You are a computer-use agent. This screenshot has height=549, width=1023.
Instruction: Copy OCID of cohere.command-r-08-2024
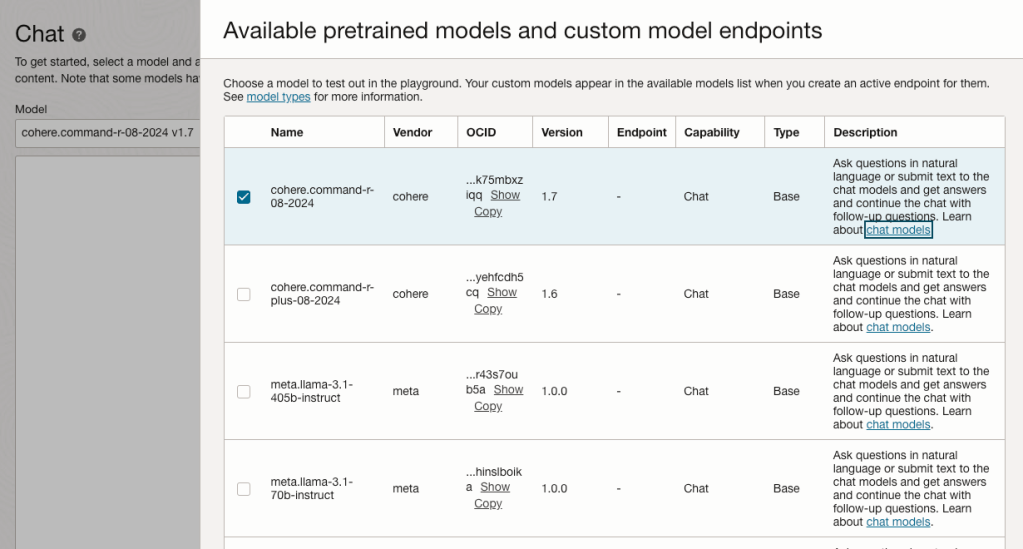(x=488, y=212)
